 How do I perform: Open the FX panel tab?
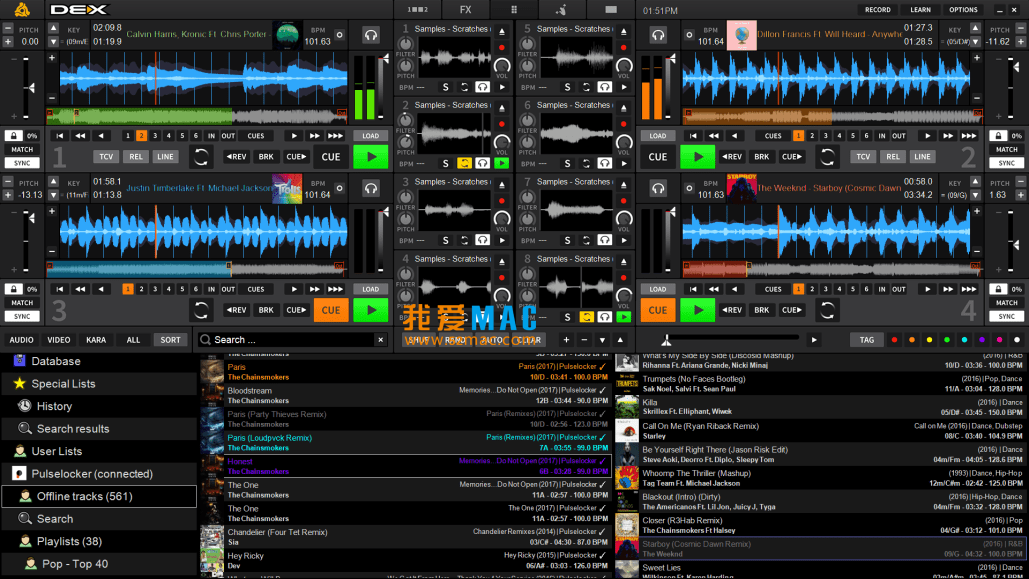click(x=465, y=9)
